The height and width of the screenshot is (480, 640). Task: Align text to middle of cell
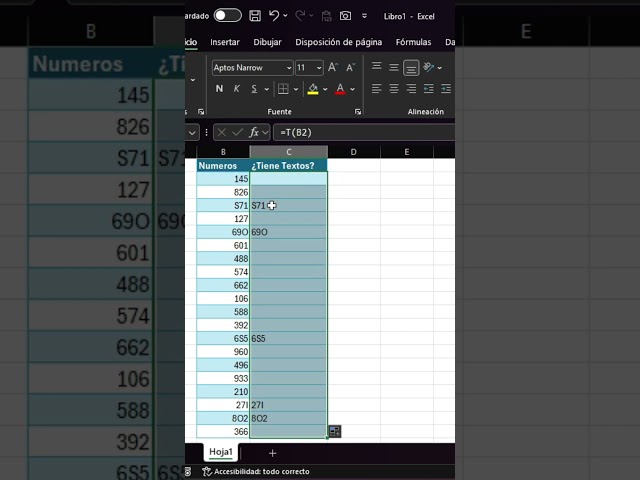[394, 67]
